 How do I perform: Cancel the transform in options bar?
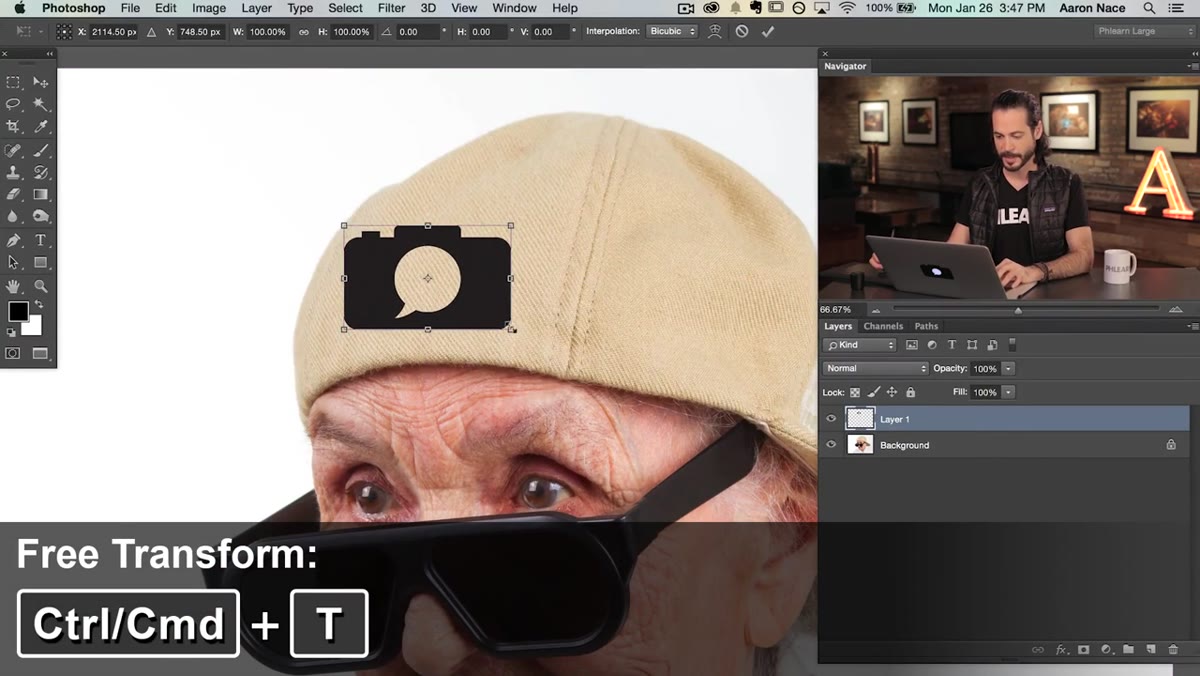741,31
